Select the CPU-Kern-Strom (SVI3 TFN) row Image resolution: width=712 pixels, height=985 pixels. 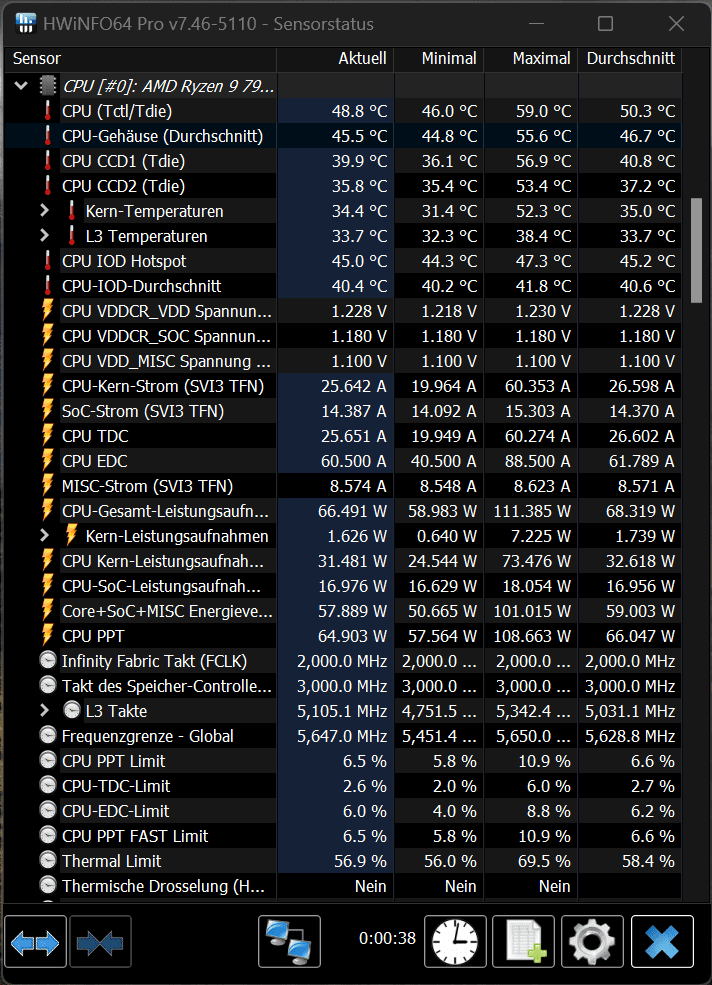click(x=343, y=386)
